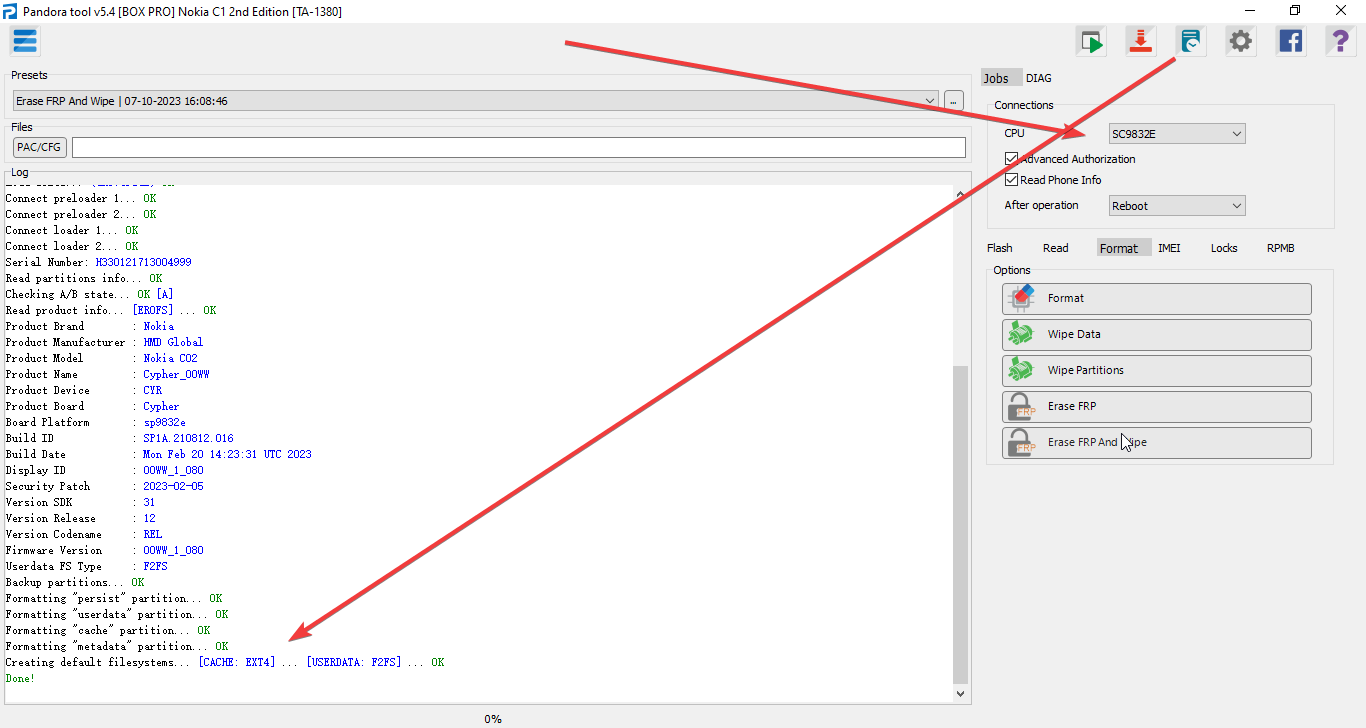Expand the Presets dropdown list

(931, 101)
